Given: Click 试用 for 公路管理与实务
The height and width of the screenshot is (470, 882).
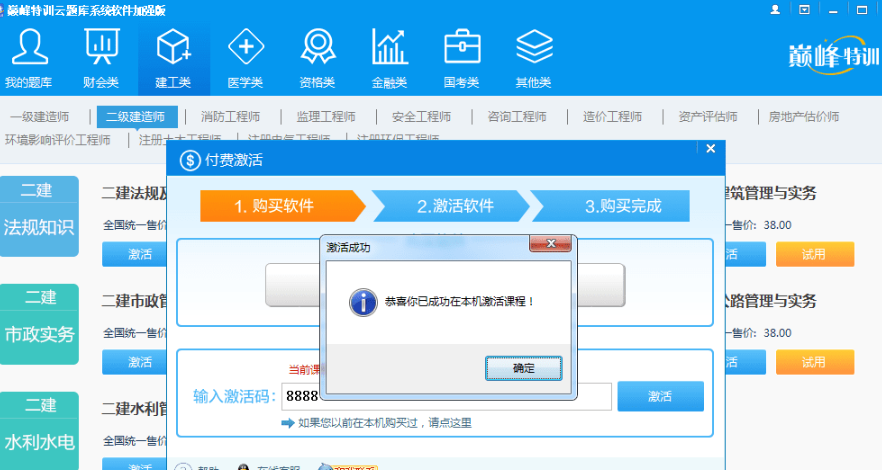Looking at the screenshot, I should (815, 362).
